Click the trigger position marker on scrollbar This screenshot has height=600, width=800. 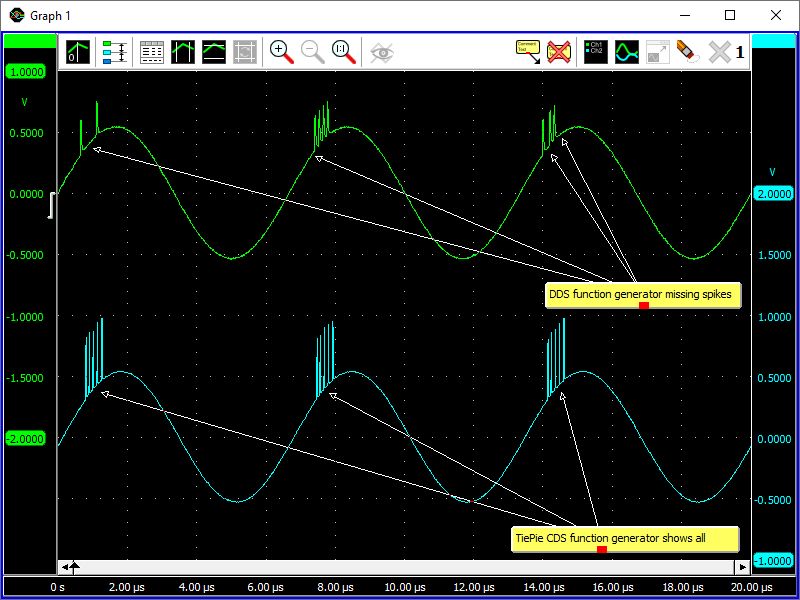[x=74, y=567]
